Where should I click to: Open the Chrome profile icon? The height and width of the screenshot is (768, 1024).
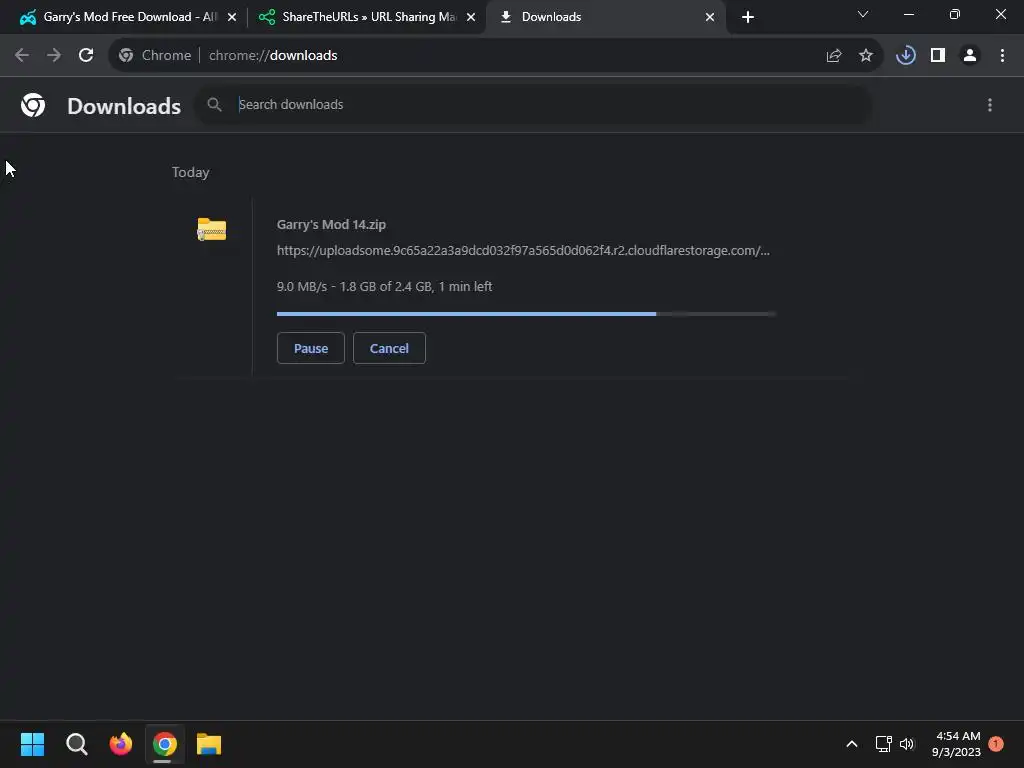pyautogui.click(x=970, y=56)
